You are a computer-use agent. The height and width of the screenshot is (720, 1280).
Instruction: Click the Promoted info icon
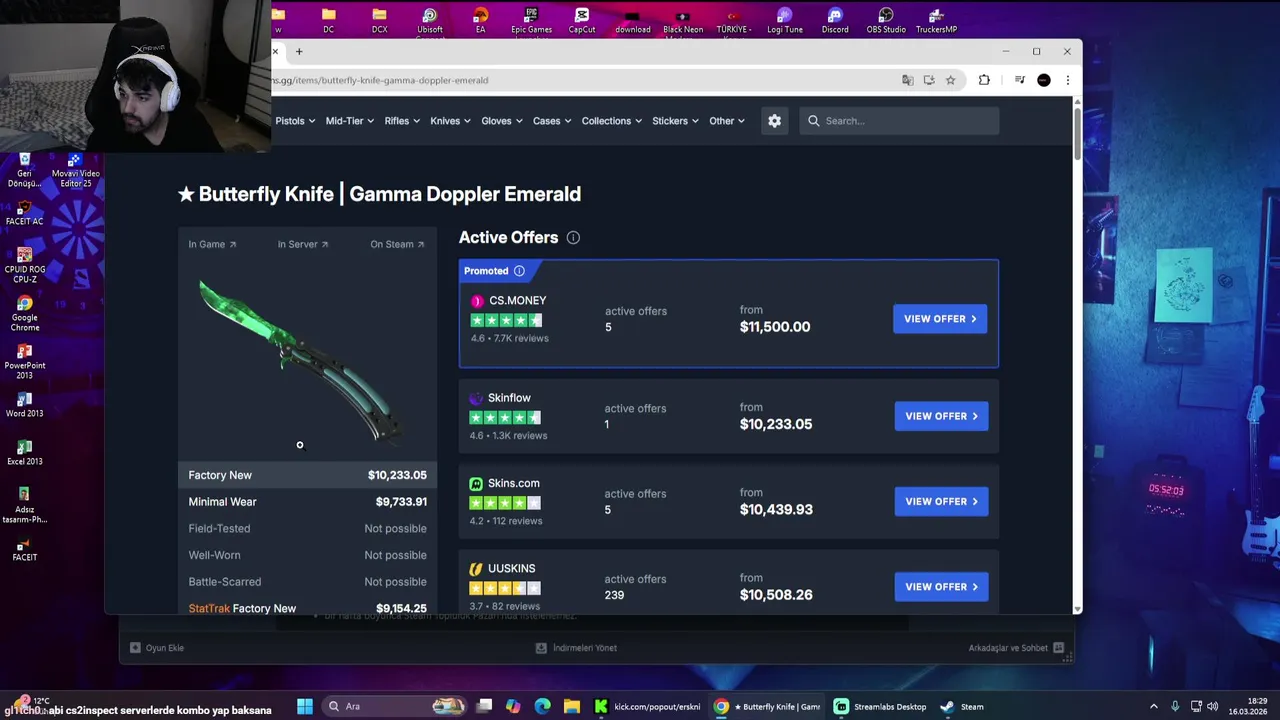(519, 271)
